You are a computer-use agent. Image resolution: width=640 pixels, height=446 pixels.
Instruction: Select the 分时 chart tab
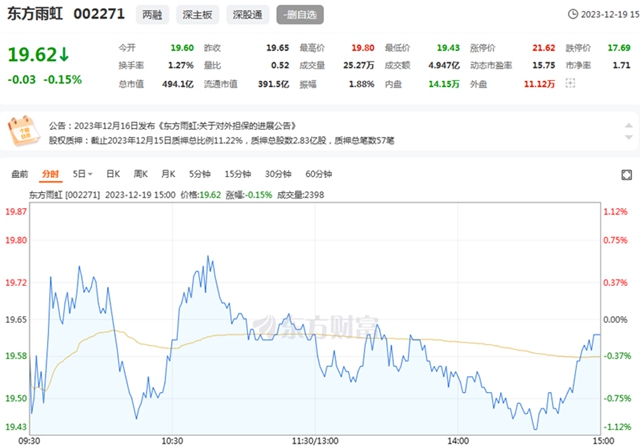click(51, 174)
